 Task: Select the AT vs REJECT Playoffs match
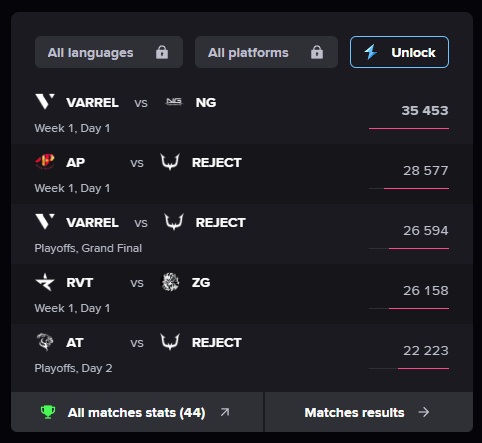point(242,355)
